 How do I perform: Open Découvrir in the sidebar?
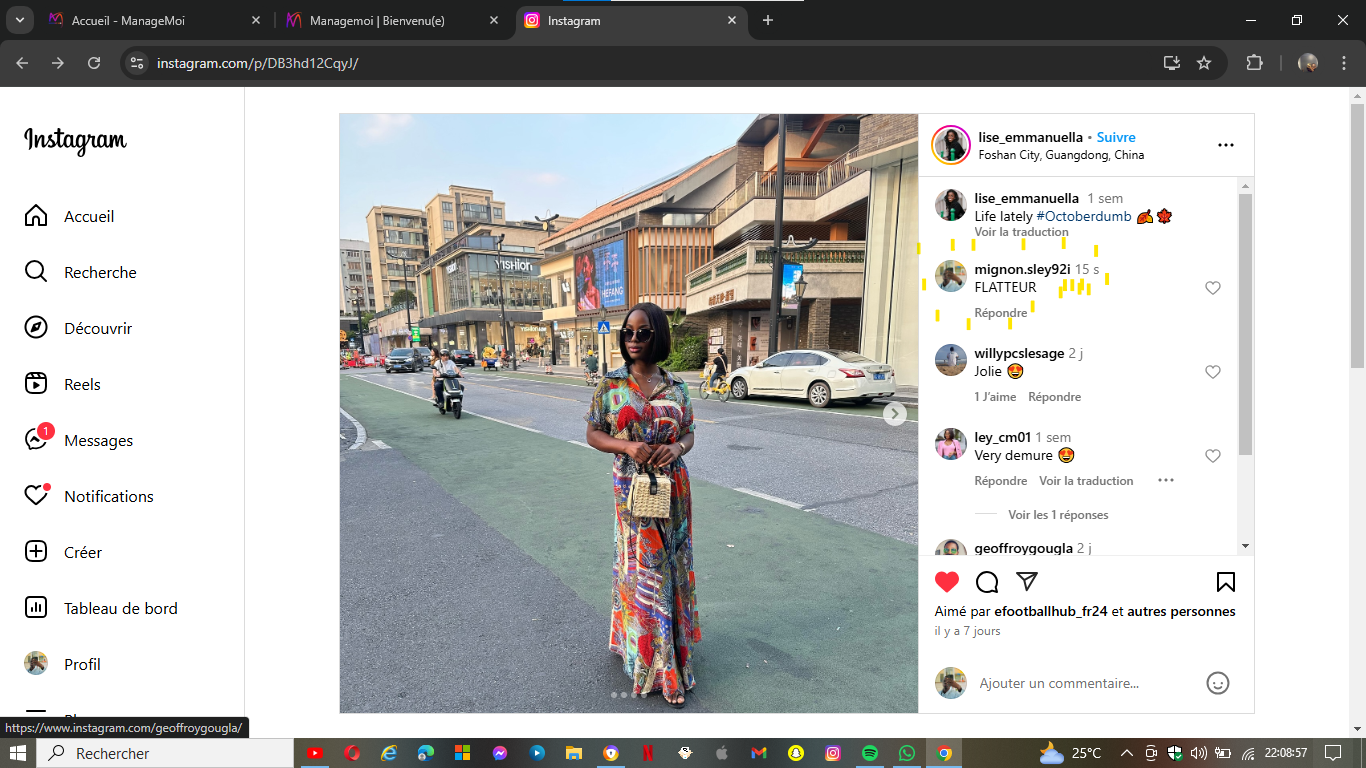click(x=97, y=328)
